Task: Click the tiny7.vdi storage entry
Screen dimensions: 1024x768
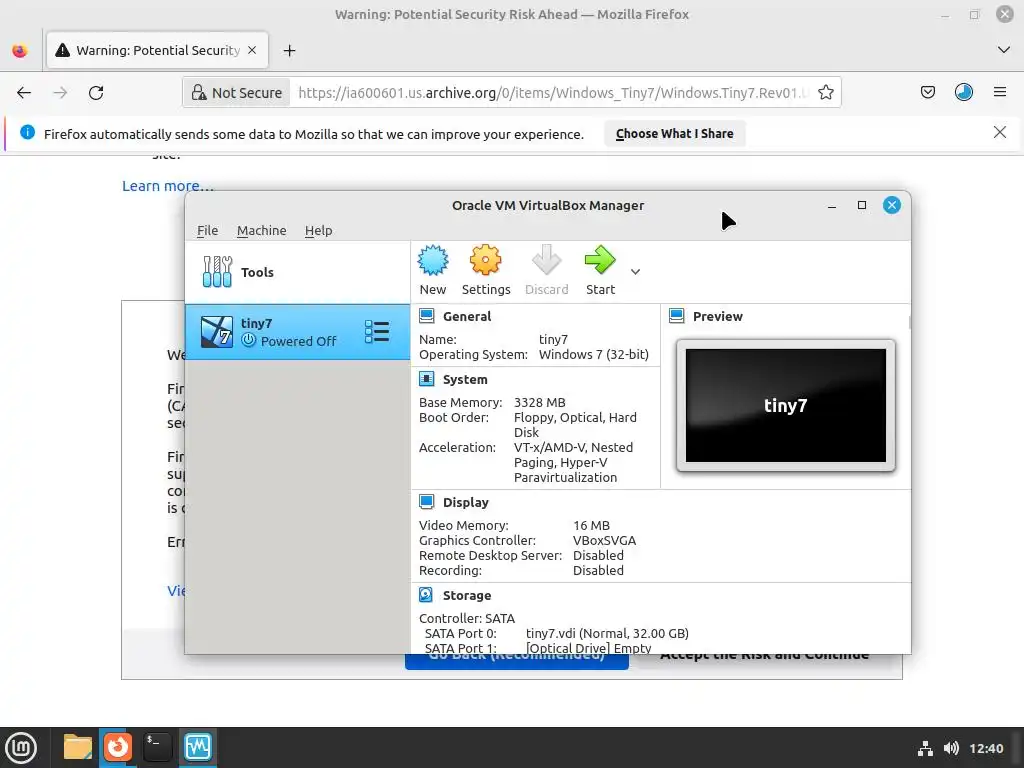Action: 607,633
